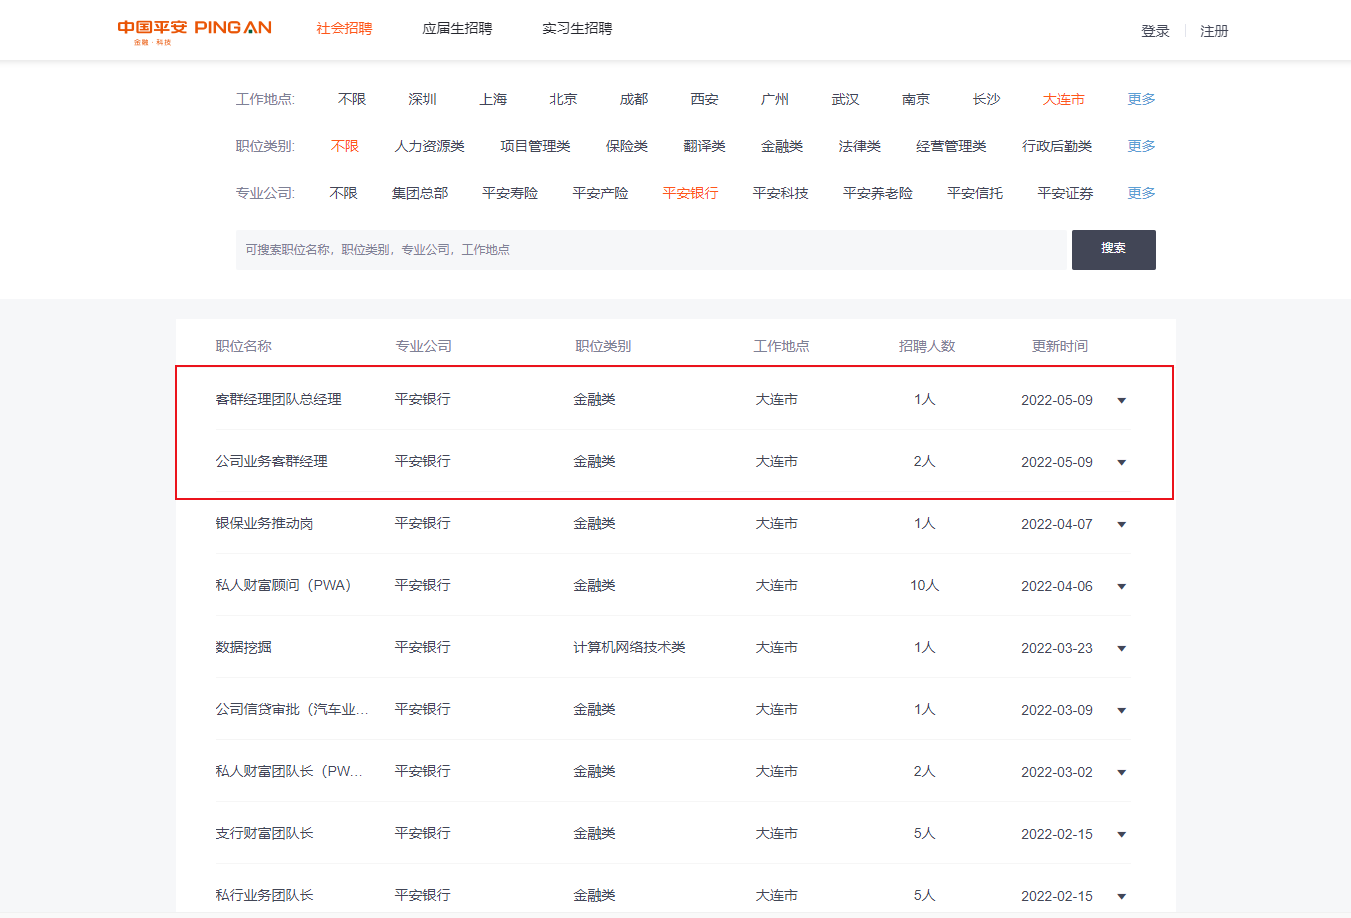Filter job category by 经营管理类
The height and width of the screenshot is (918, 1351).
951,146
